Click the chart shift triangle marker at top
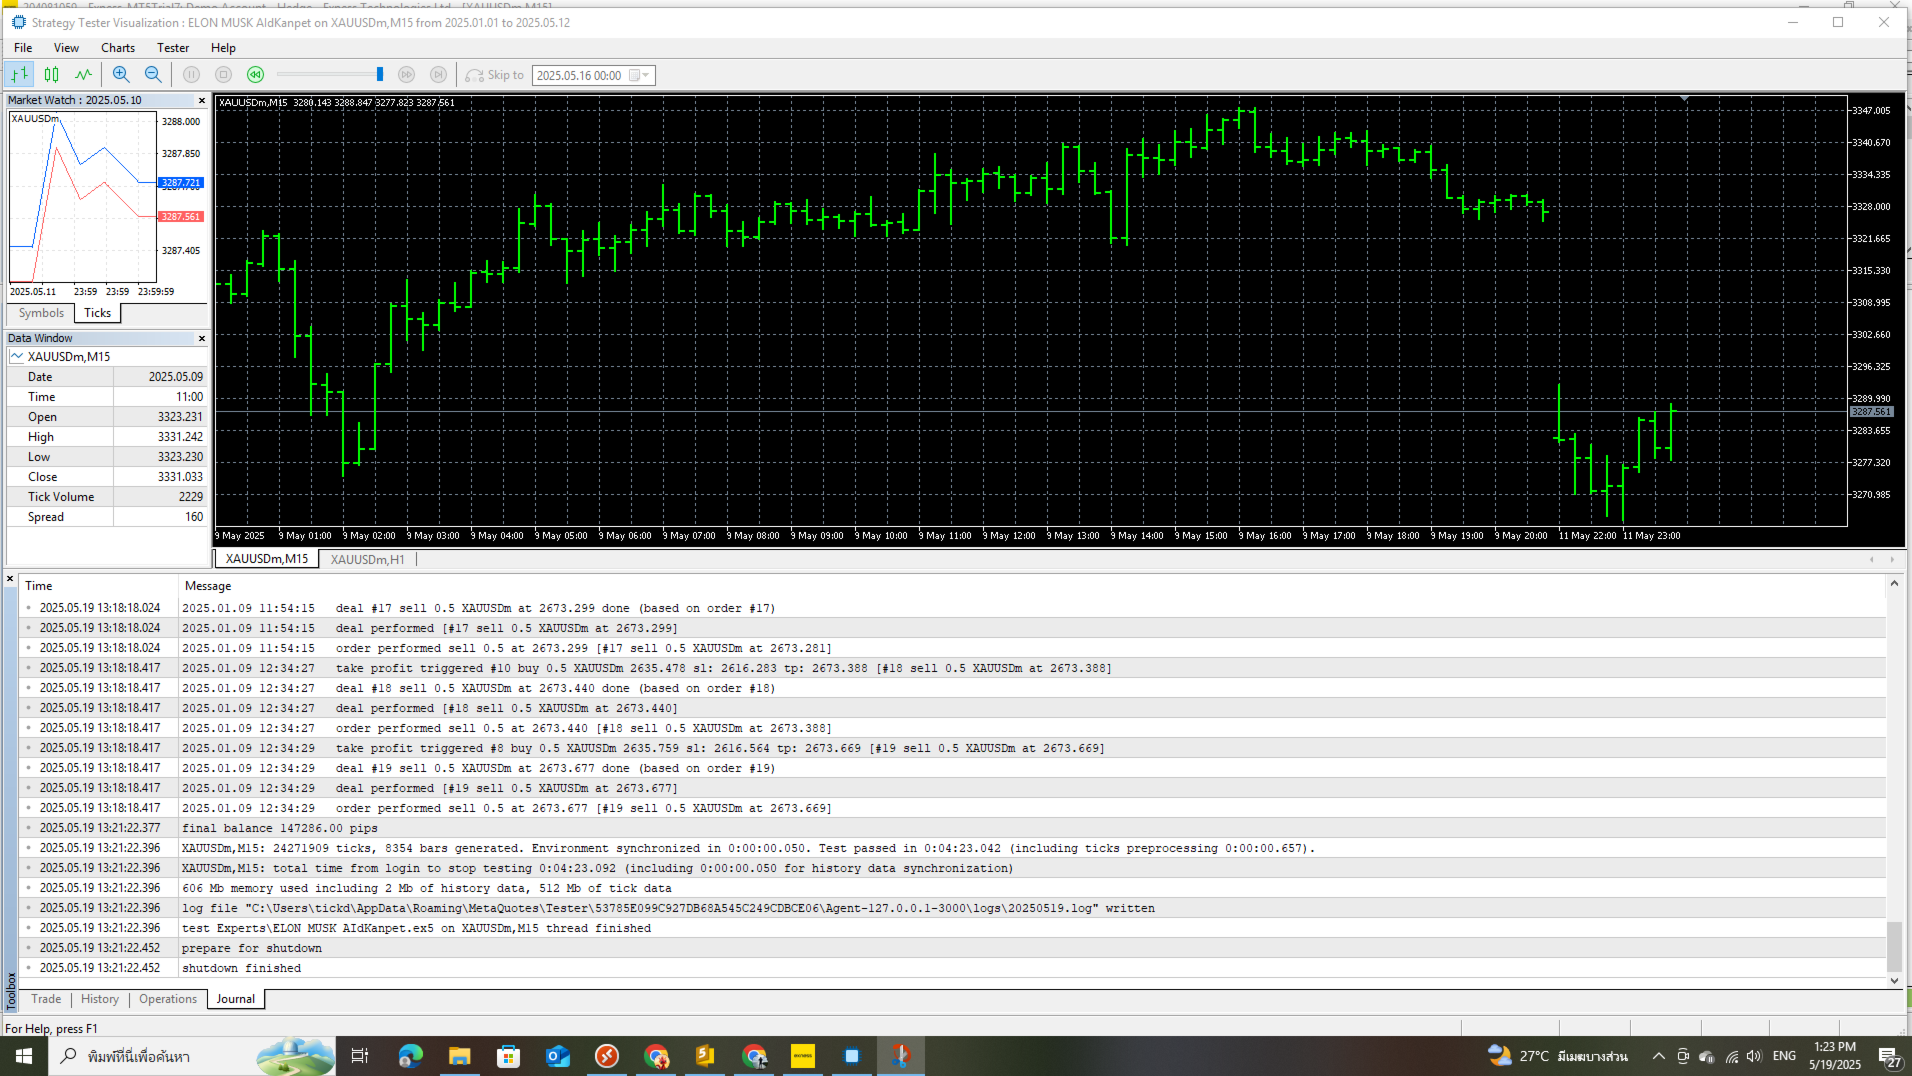Image resolution: width=1912 pixels, height=1076 pixels. (x=1685, y=99)
